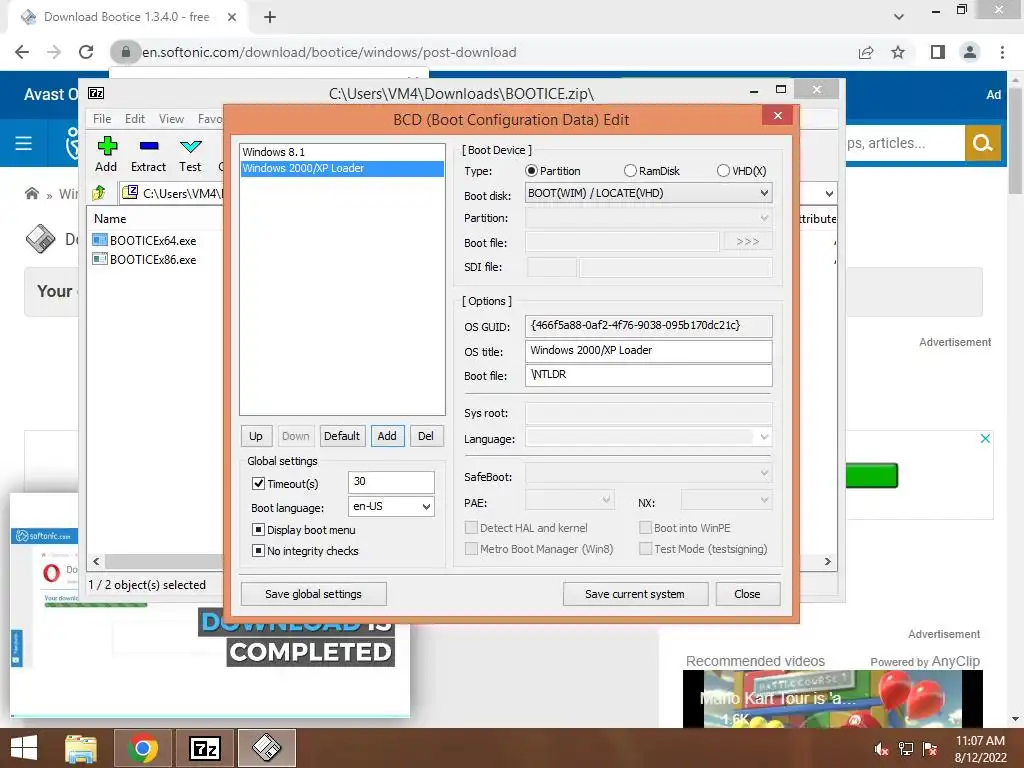This screenshot has width=1024, height=768.
Task: Open Chrome profile avatar
Action: [x=970, y=52]
